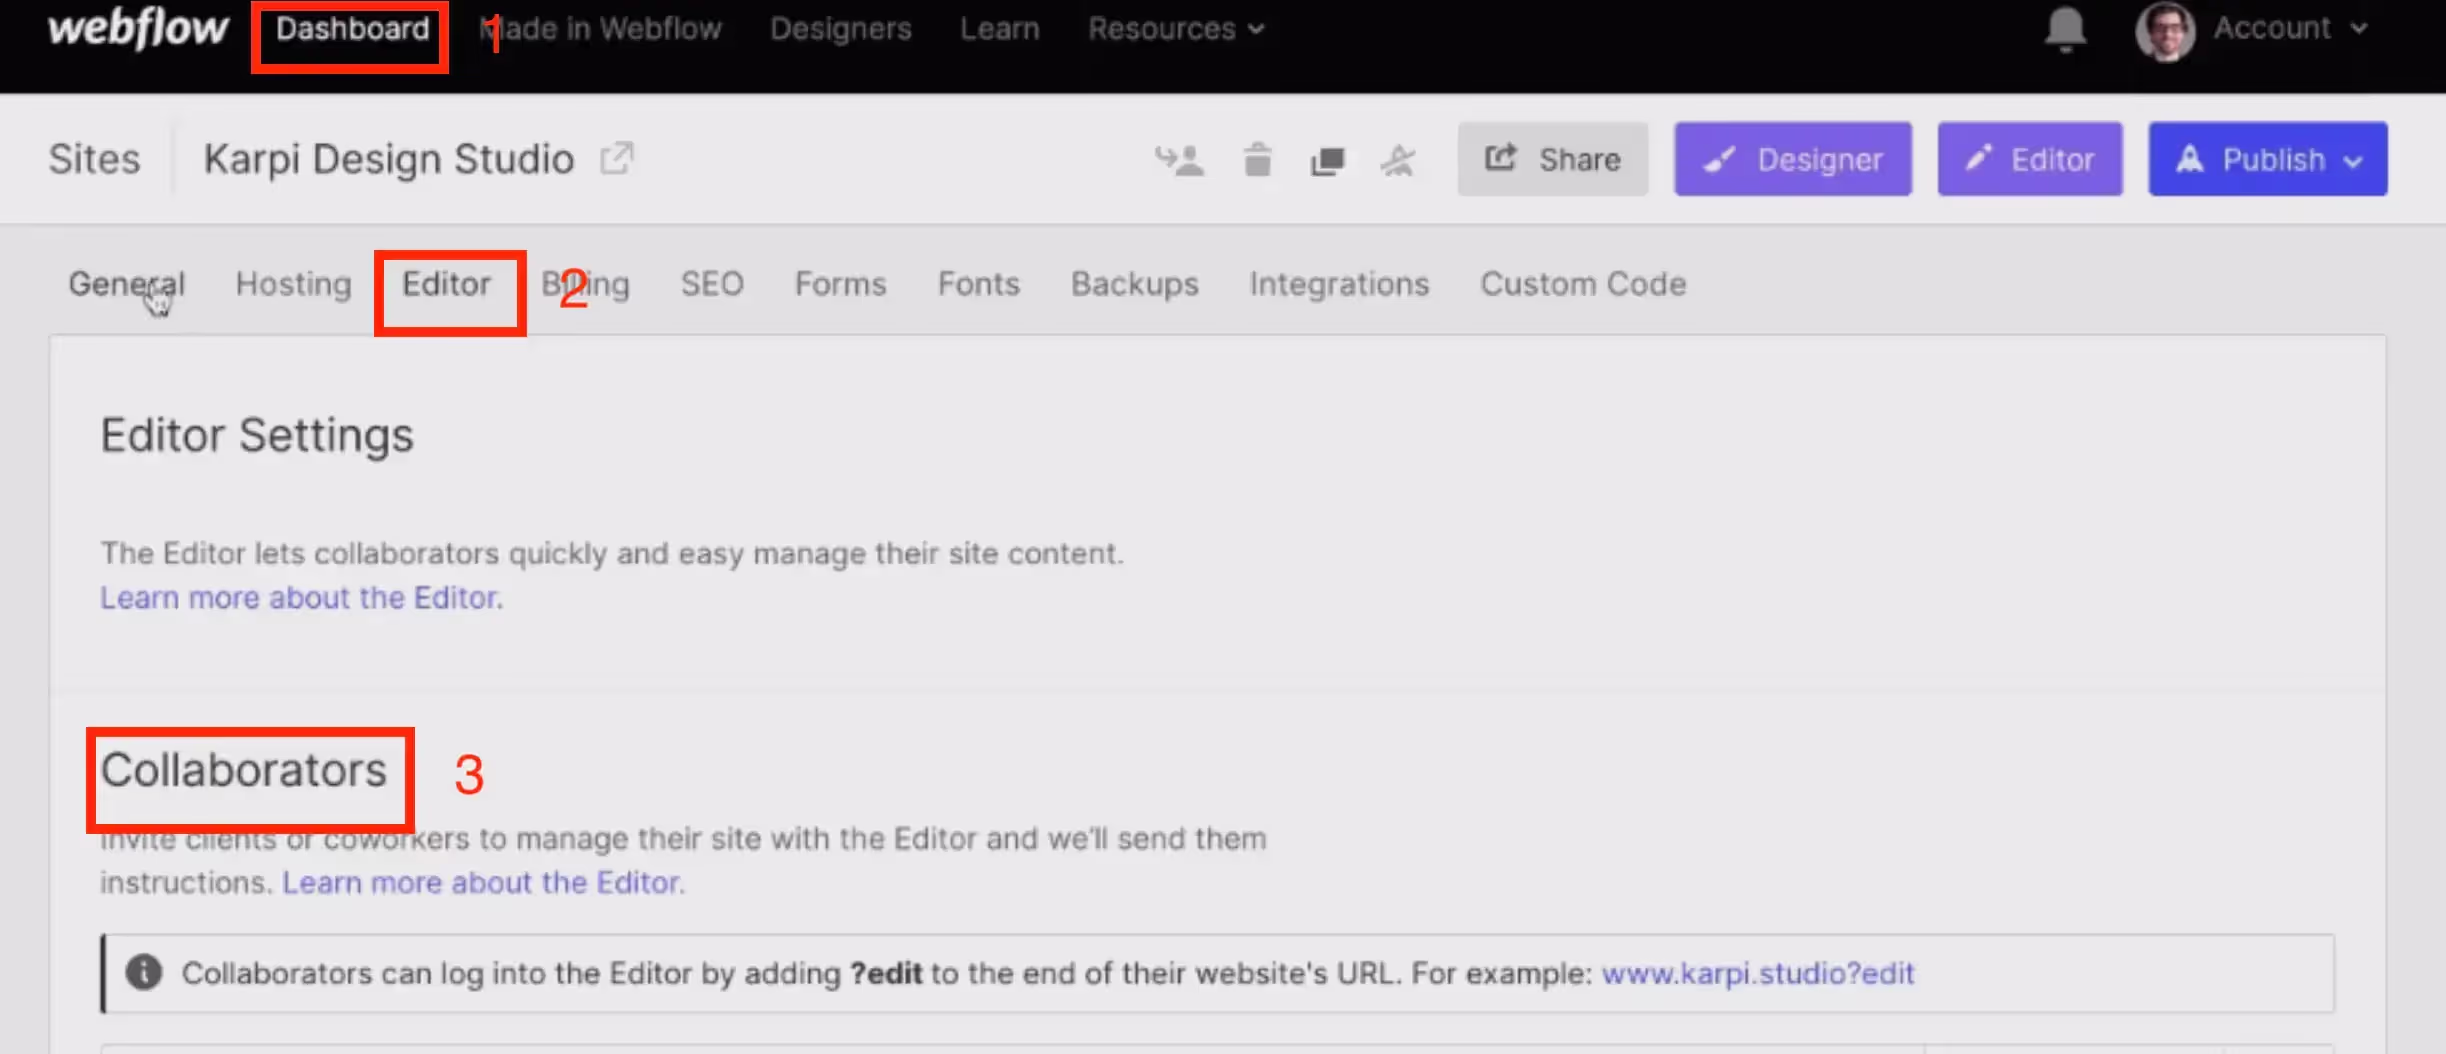Switch to the Integrations tab
The width and height of the screenshot is (2446, 1054).
1340,284
